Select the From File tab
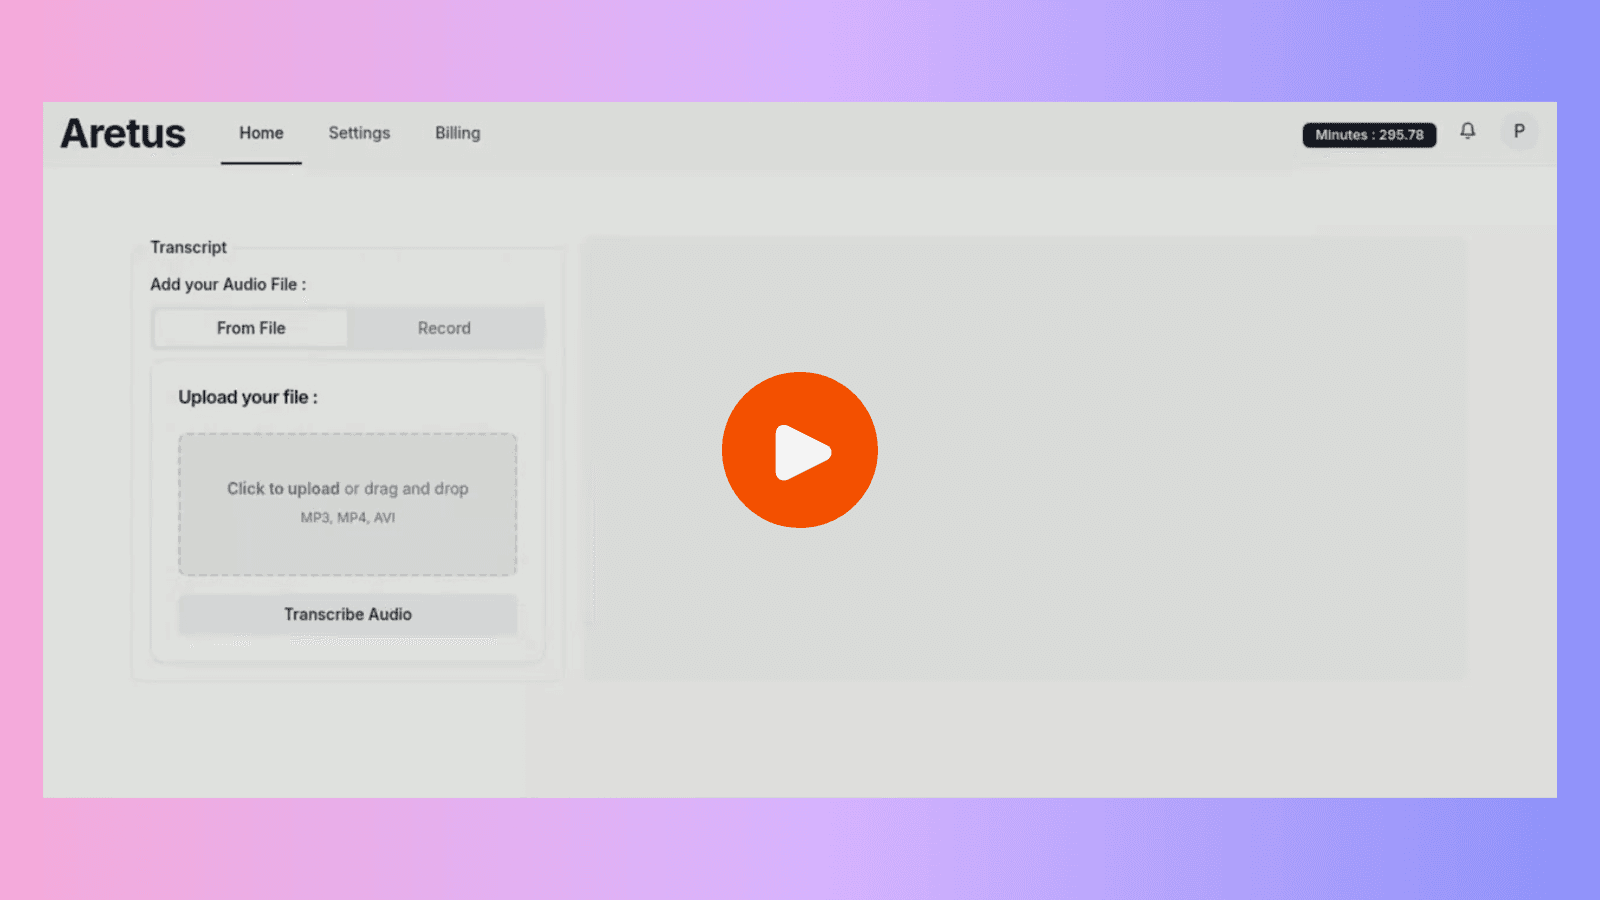Screen dimensions: 1600x900 point(251,328)
